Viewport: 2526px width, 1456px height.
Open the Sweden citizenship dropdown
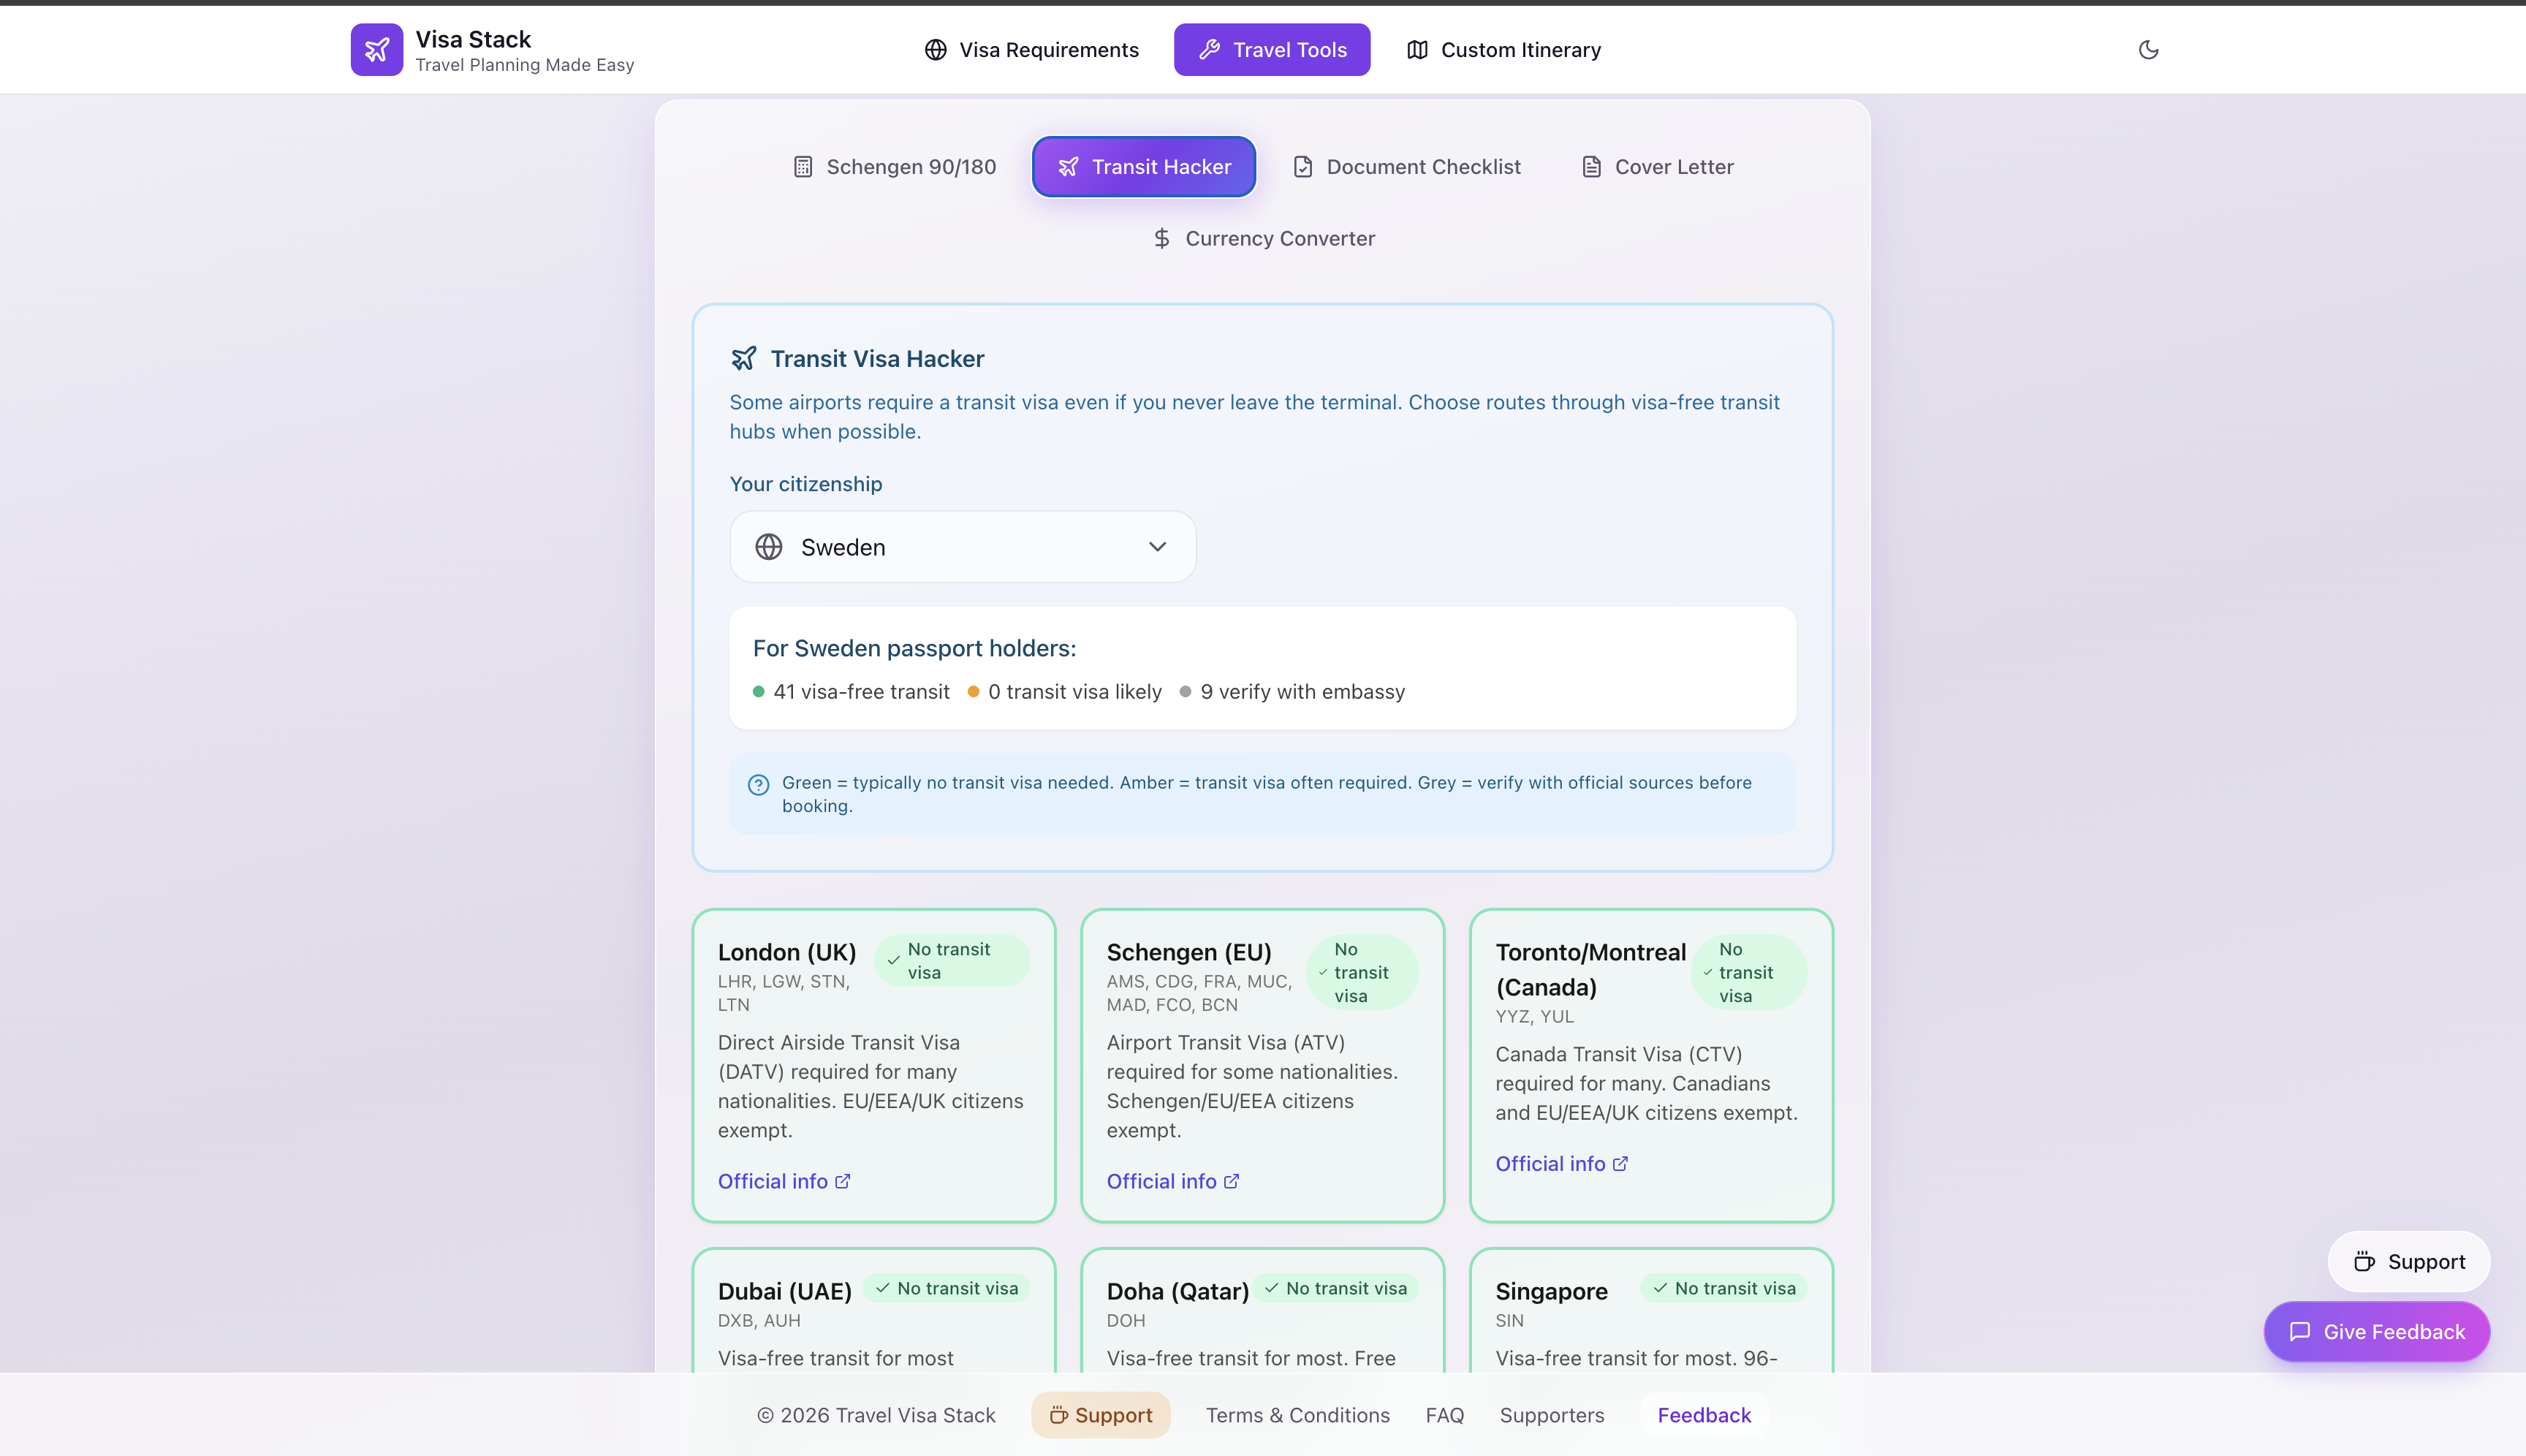click(x=961, y=547)
